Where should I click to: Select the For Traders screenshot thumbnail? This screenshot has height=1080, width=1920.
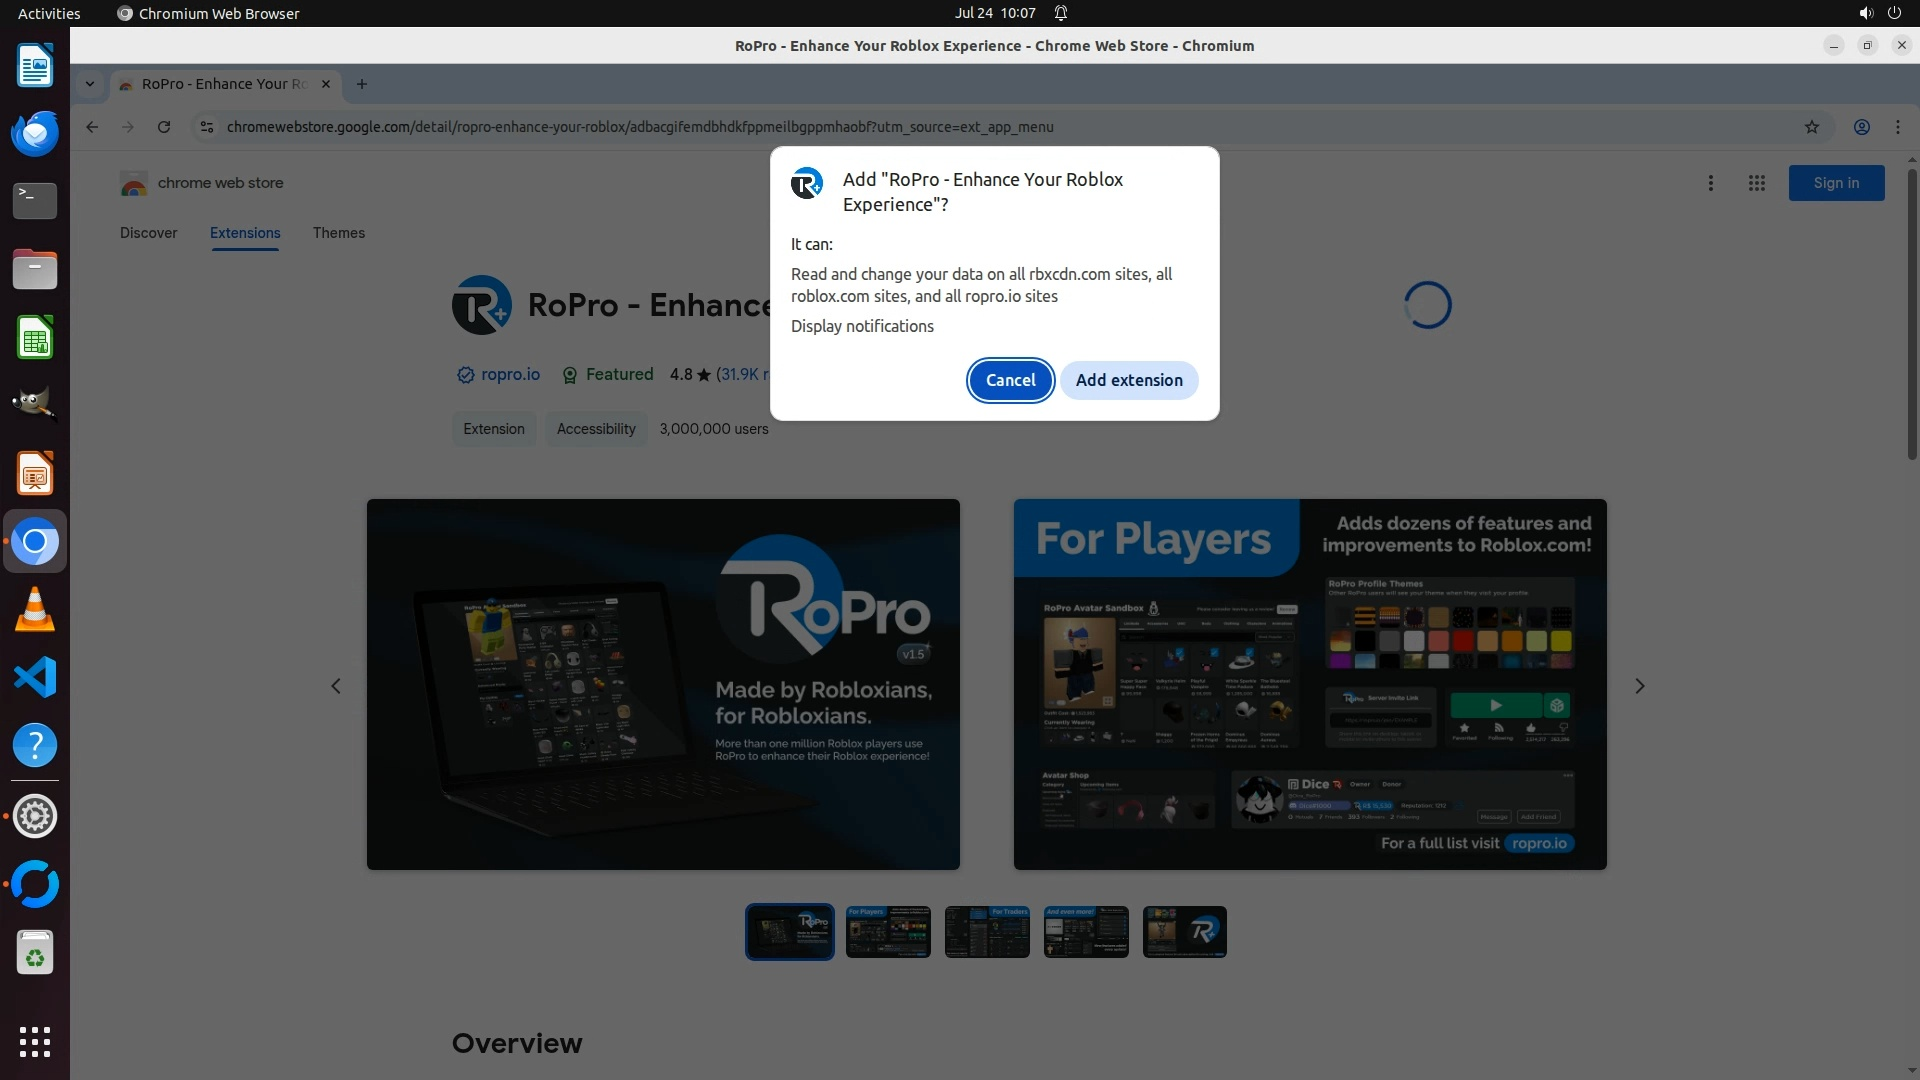click(986, 932)
